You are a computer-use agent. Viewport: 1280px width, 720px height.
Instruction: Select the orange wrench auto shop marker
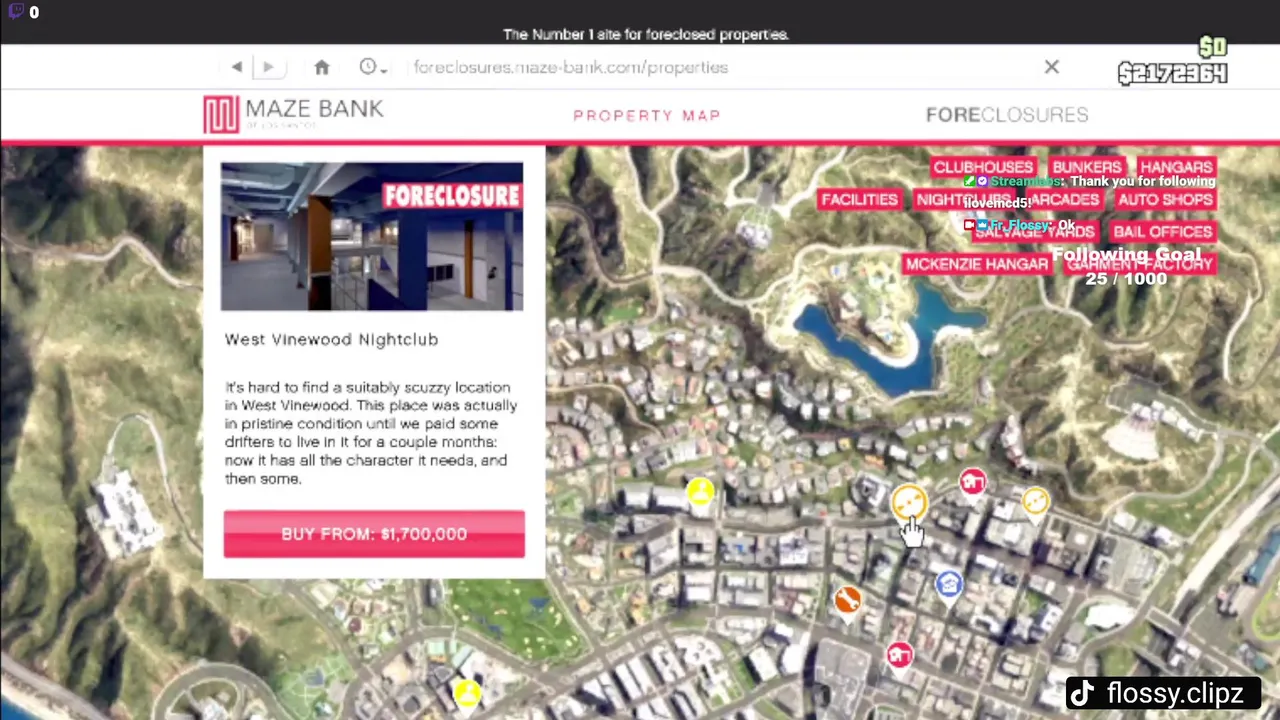point(848,599)
